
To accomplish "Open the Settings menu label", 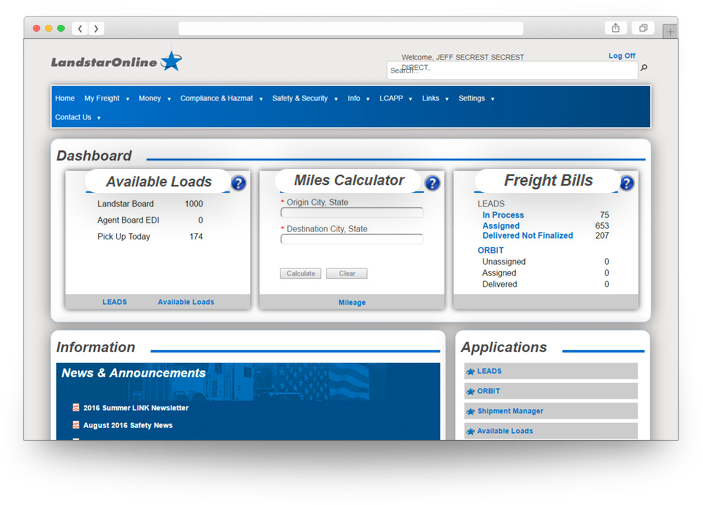I will (472, 98).
